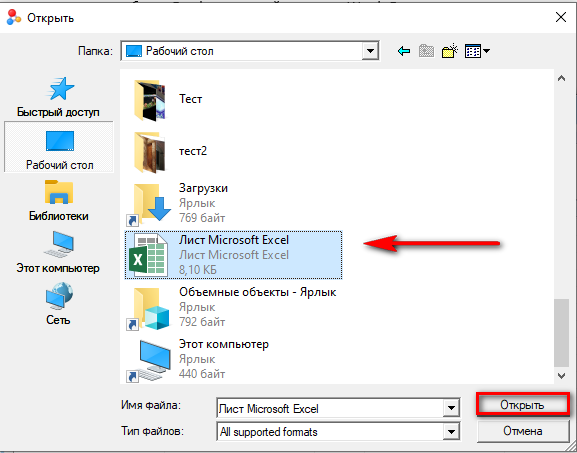Click inside the Имя файла text field
Screen dimensions: 577x453
point(330,408)
